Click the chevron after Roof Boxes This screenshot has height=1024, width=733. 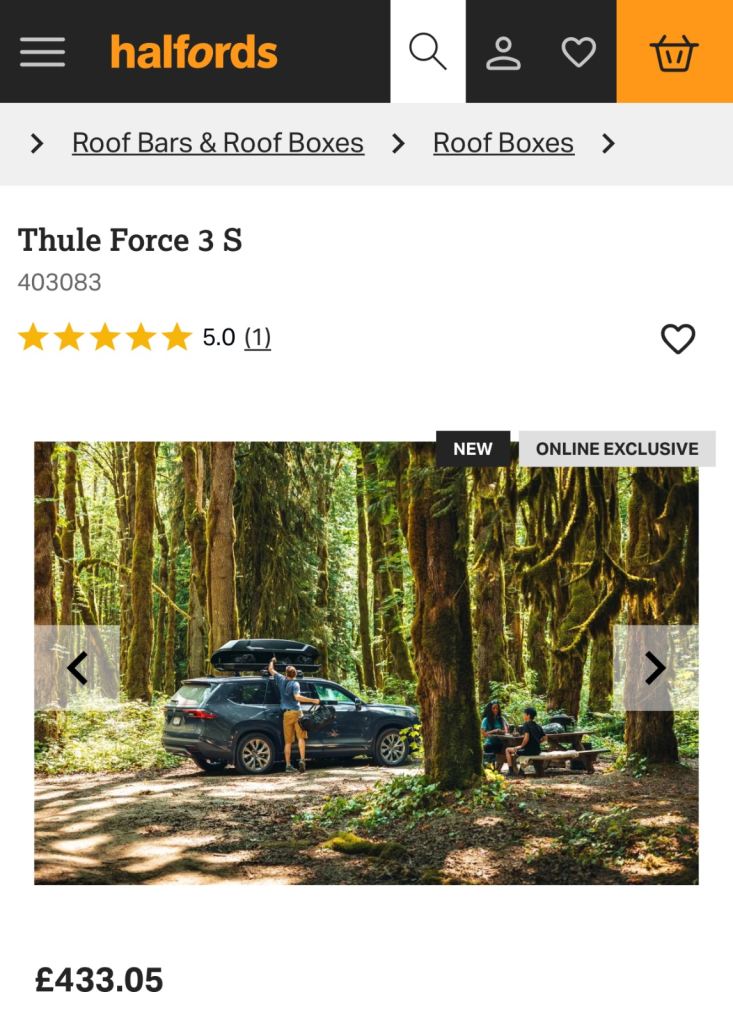click(608, 143)
